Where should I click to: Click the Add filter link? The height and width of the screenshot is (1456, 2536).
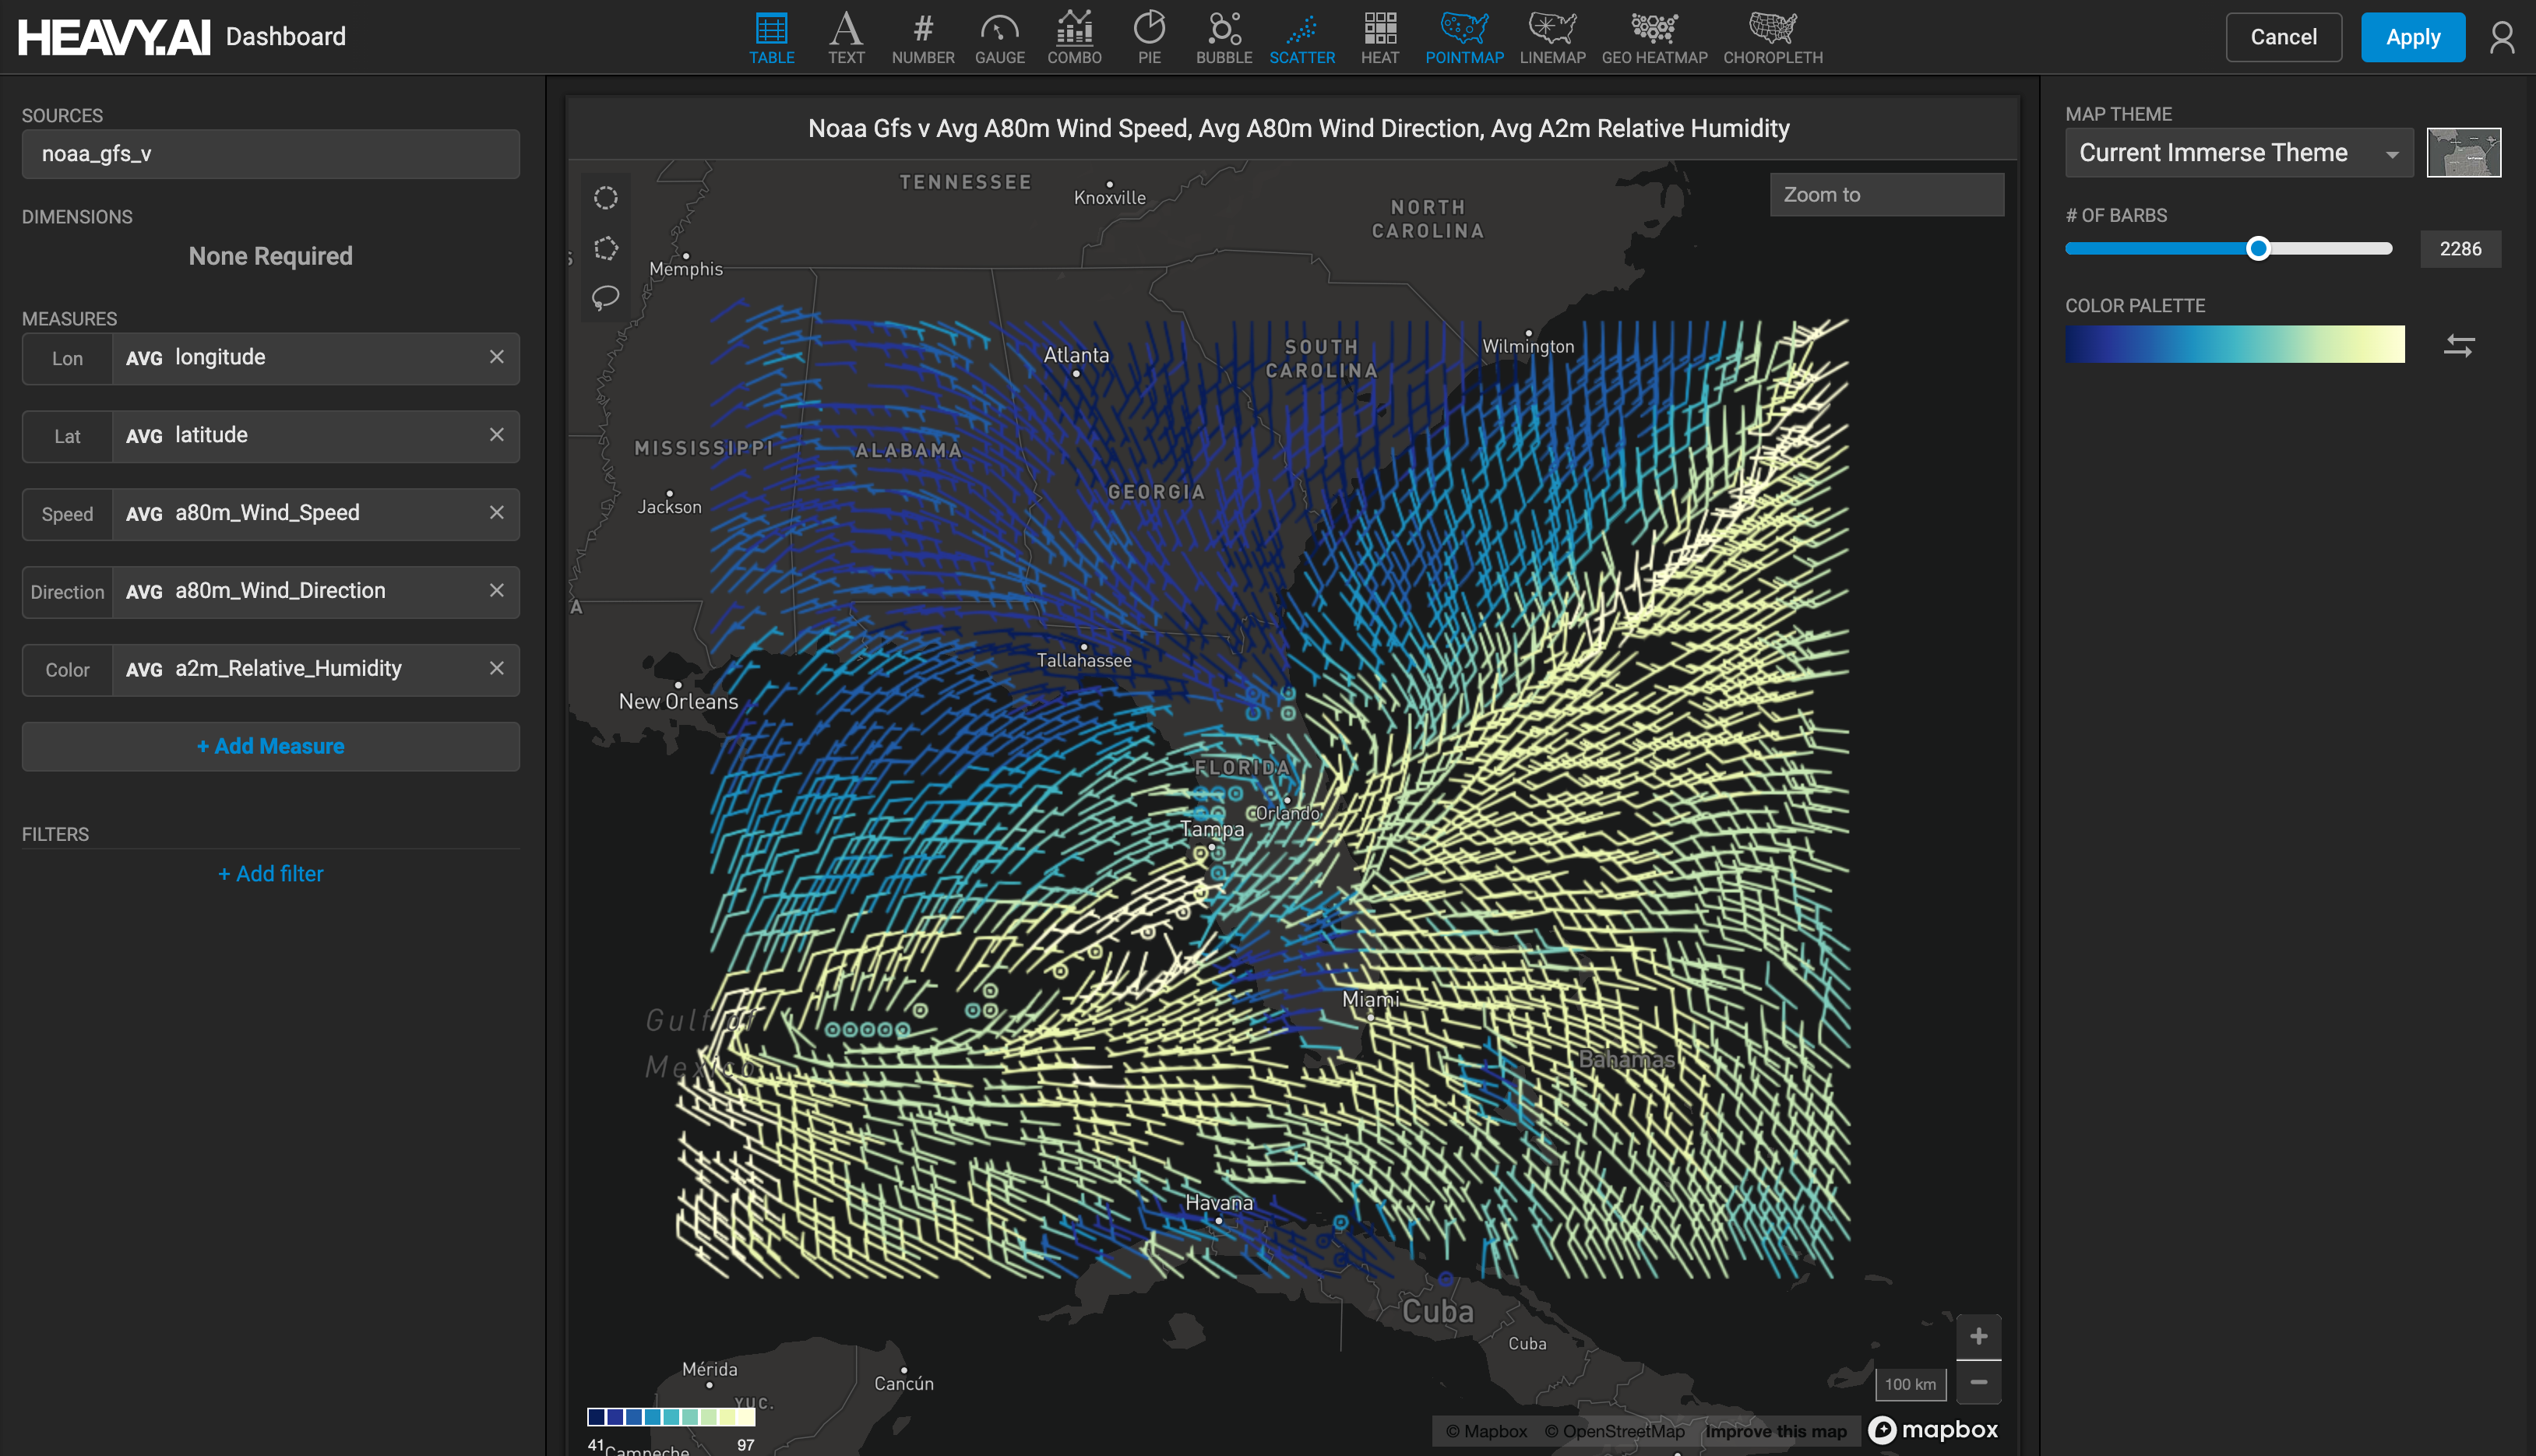pos(270,874)
